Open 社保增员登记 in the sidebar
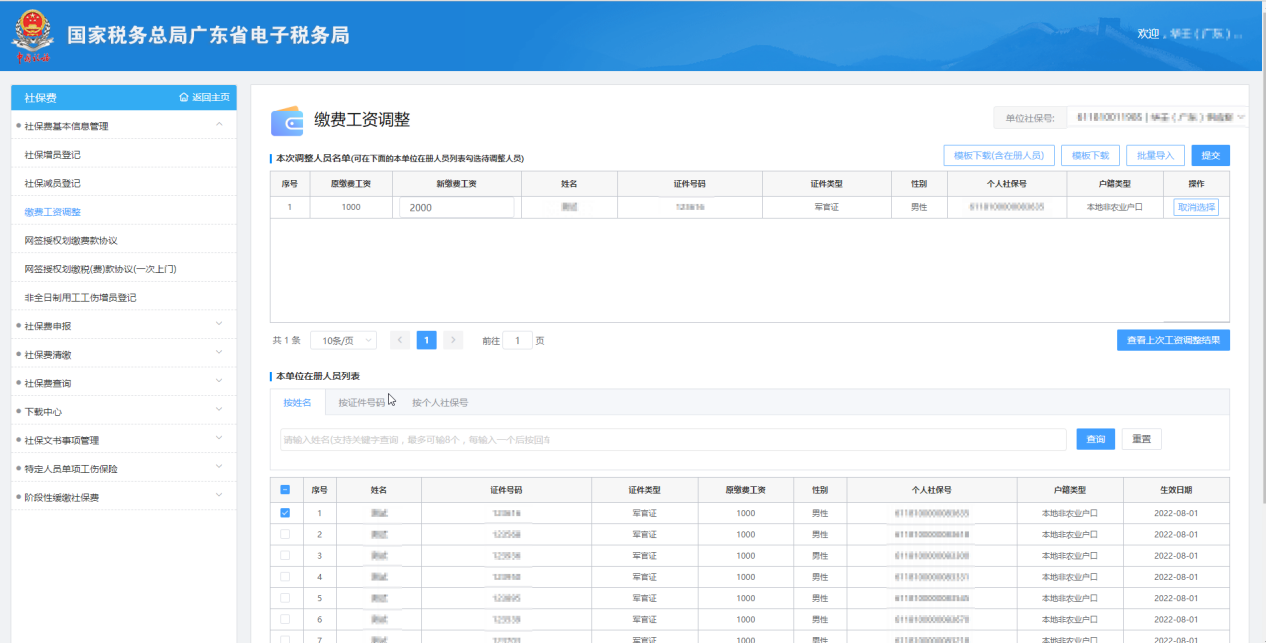Image resolution: width=1266 pixels, height=643 pixels. click(x=52, y=155)
